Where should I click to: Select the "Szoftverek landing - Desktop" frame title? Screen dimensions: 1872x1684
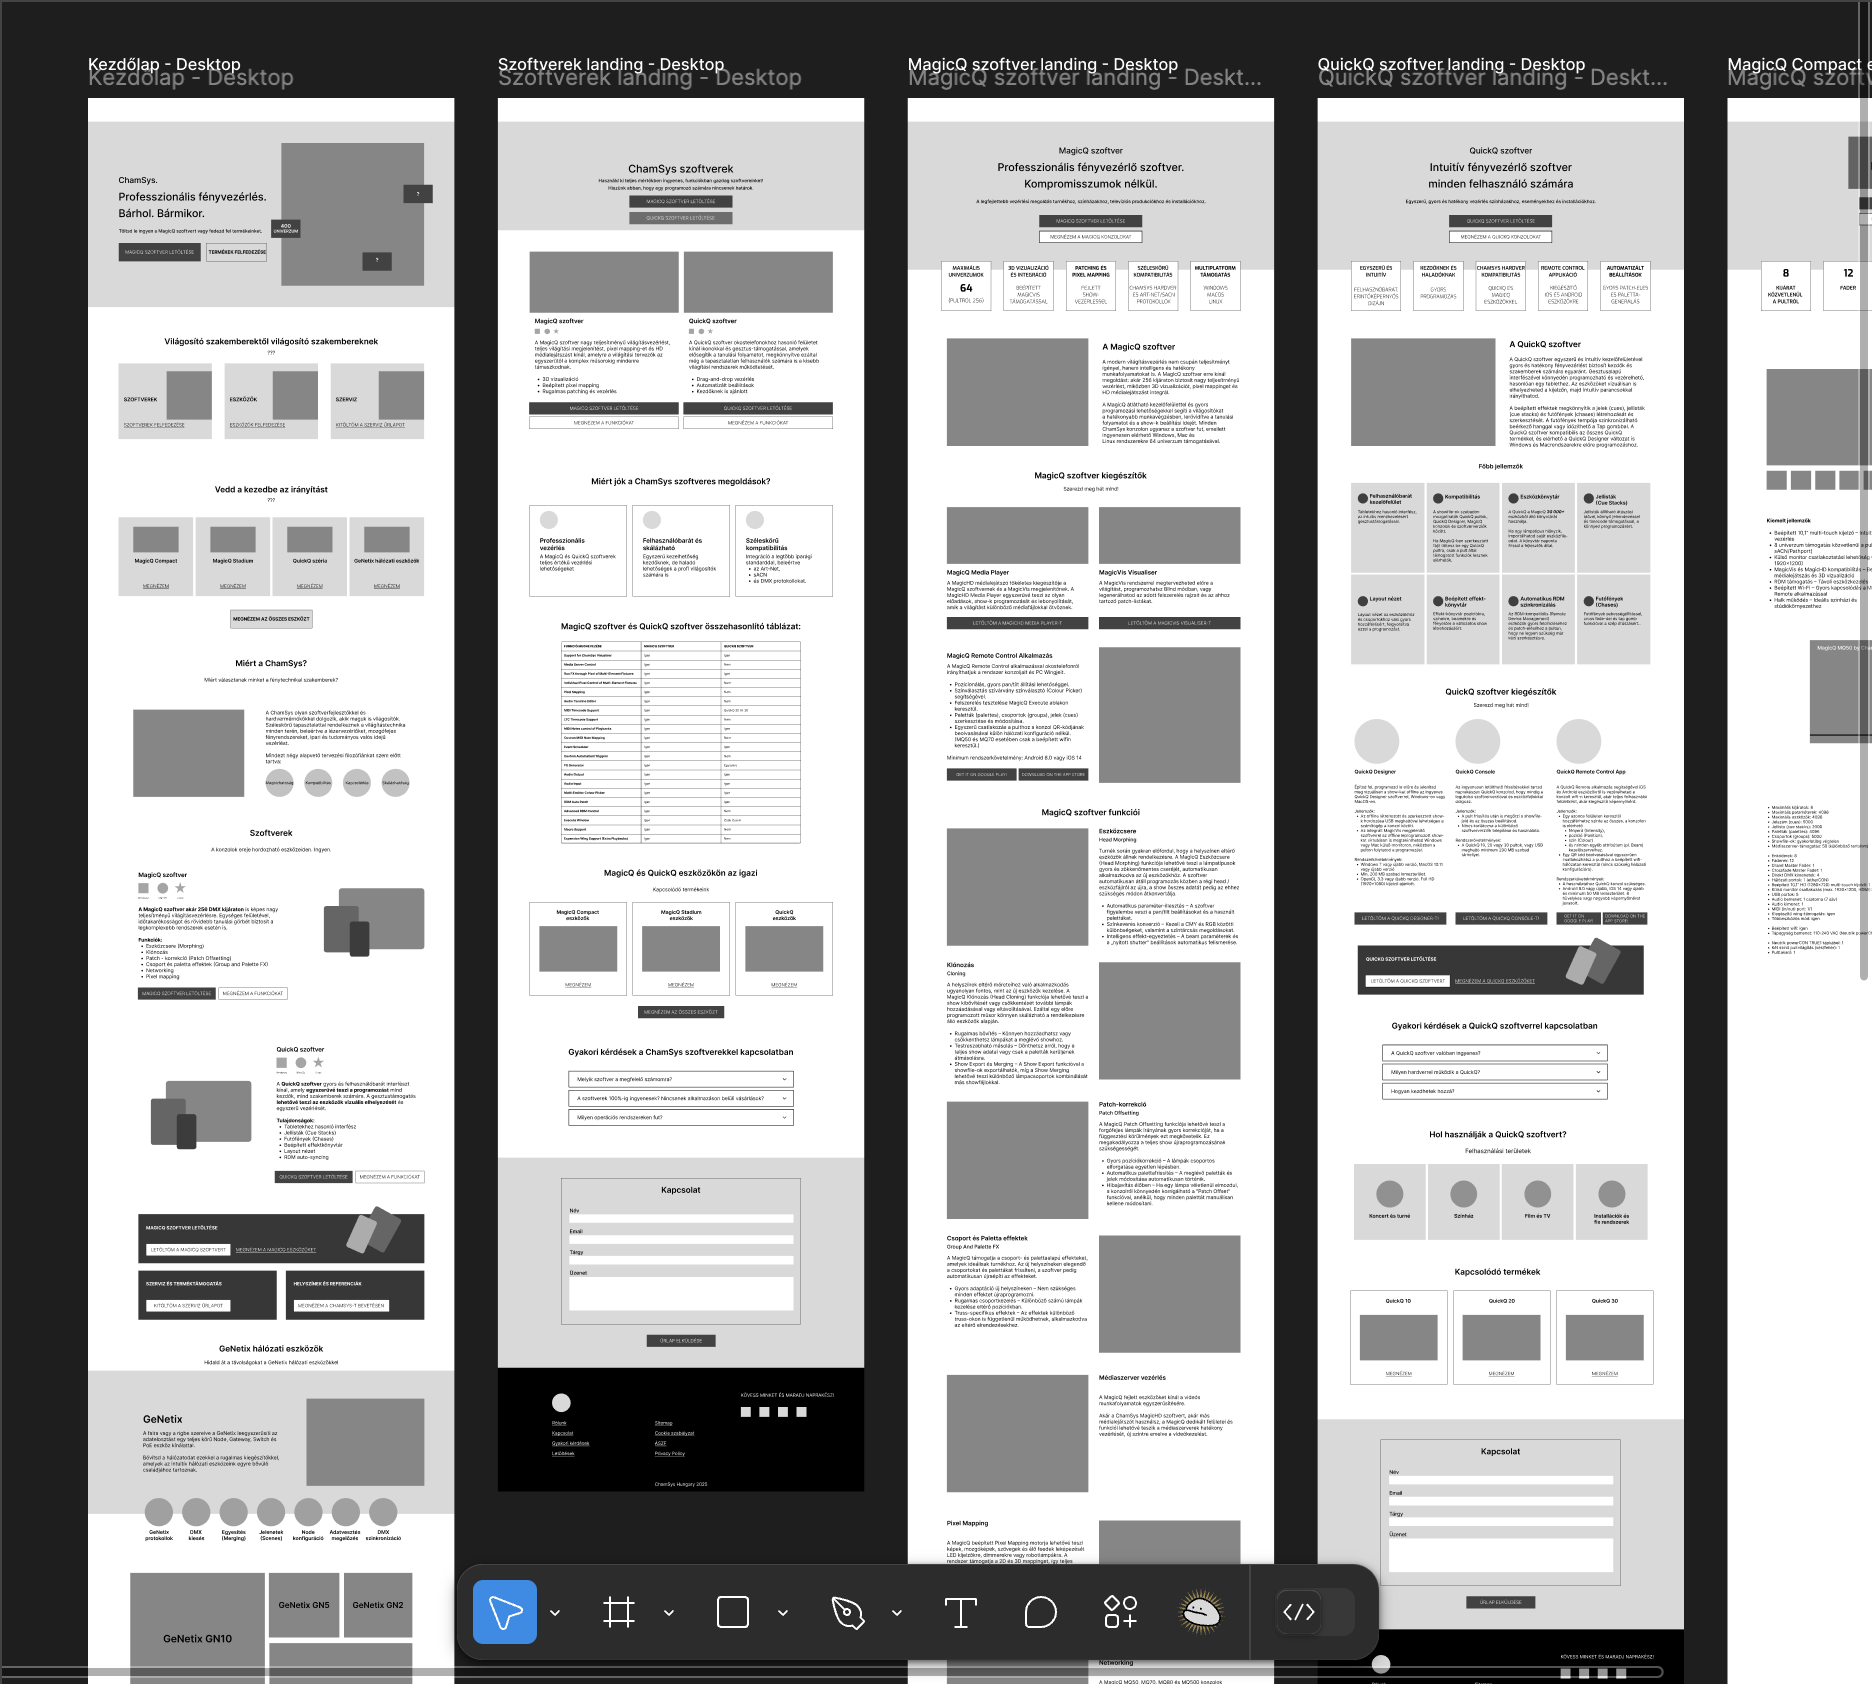(610, 64)
